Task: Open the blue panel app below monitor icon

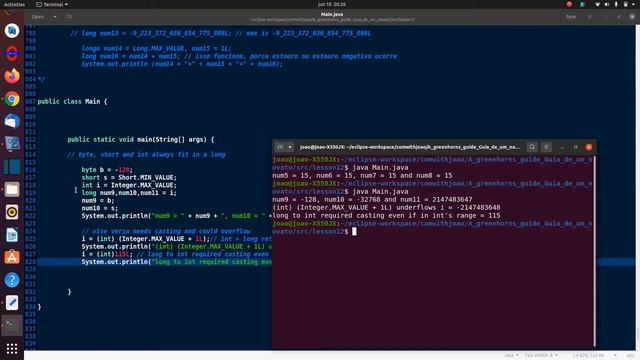Action: point(12,167)
